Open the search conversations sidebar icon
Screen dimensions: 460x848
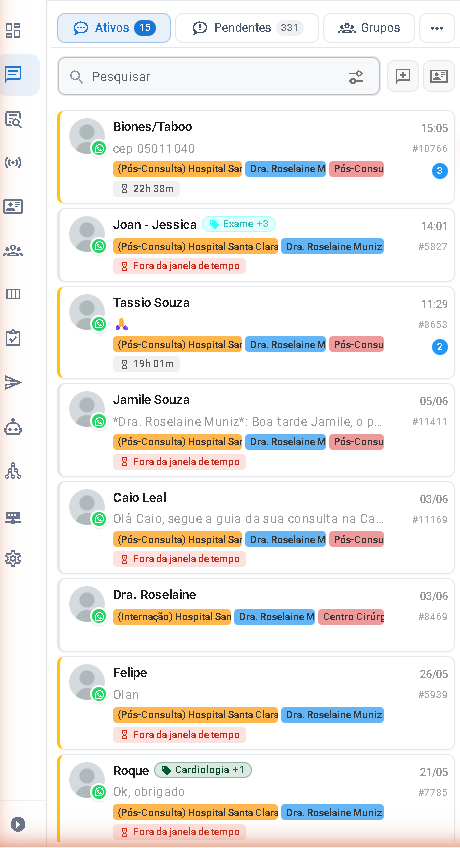13,118
